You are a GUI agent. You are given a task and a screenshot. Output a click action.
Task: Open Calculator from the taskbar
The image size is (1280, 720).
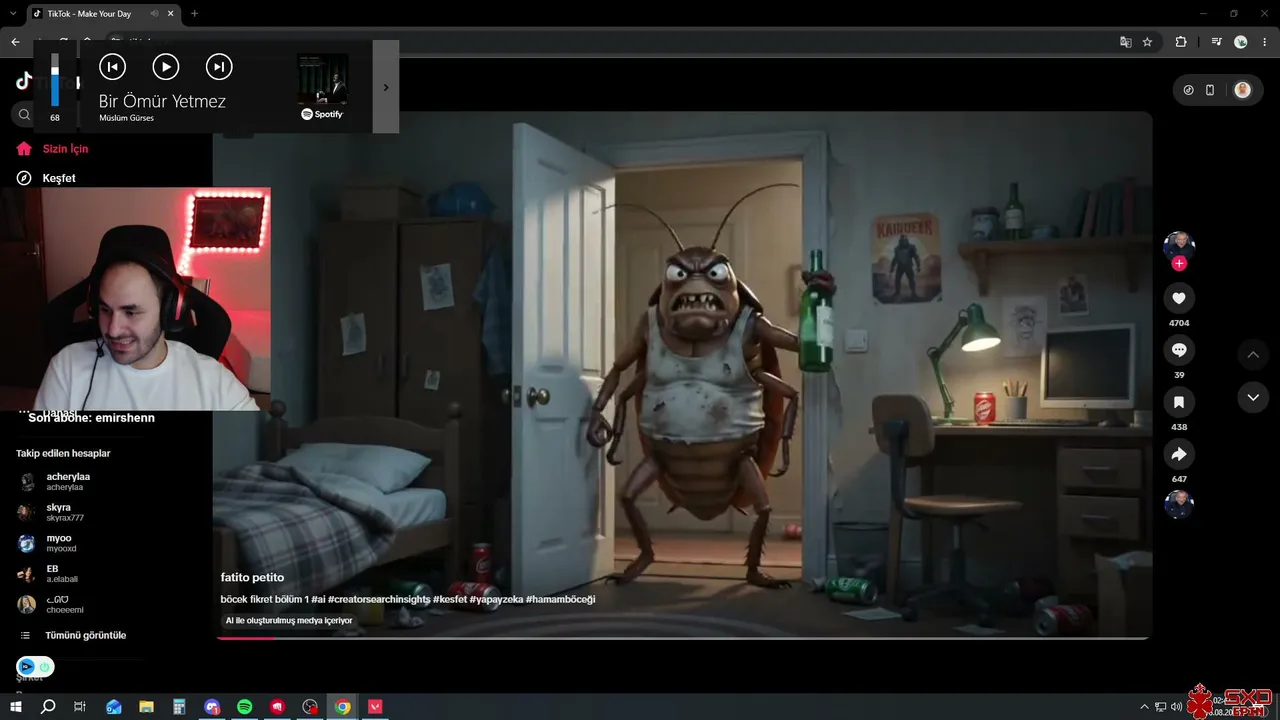pos(179,707)
